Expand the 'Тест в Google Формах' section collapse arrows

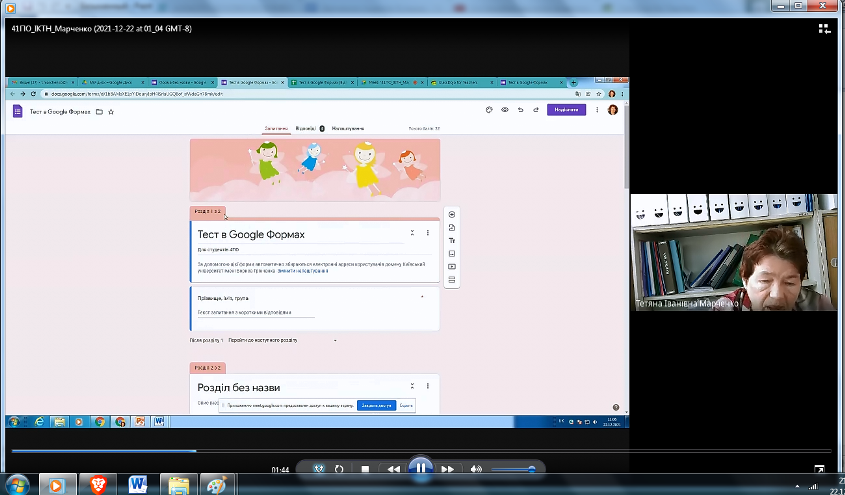(412, 233)
